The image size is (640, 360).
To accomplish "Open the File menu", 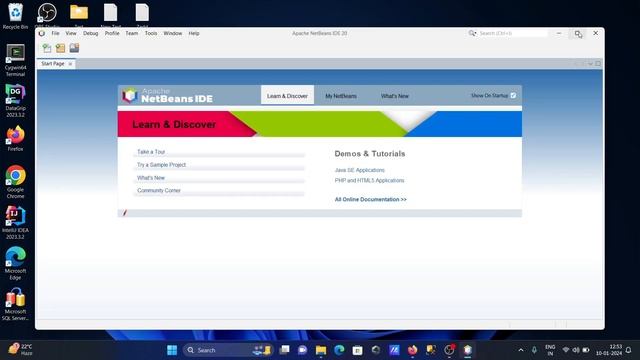I will pyautogui.click(x=56, y=33).
